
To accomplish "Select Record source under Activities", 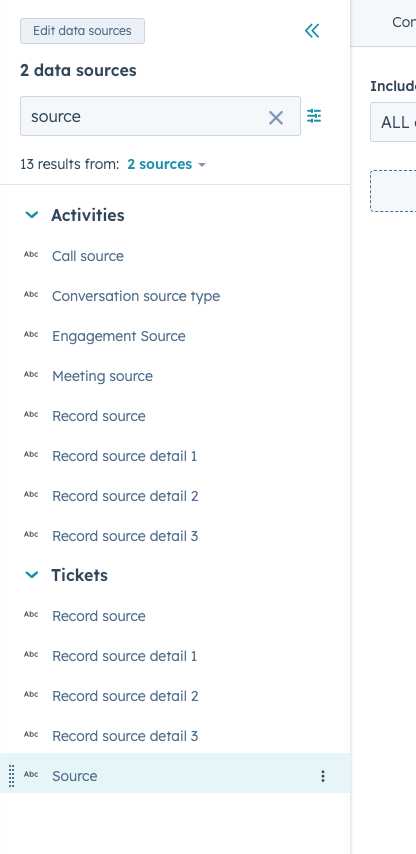I will point(99,416).
